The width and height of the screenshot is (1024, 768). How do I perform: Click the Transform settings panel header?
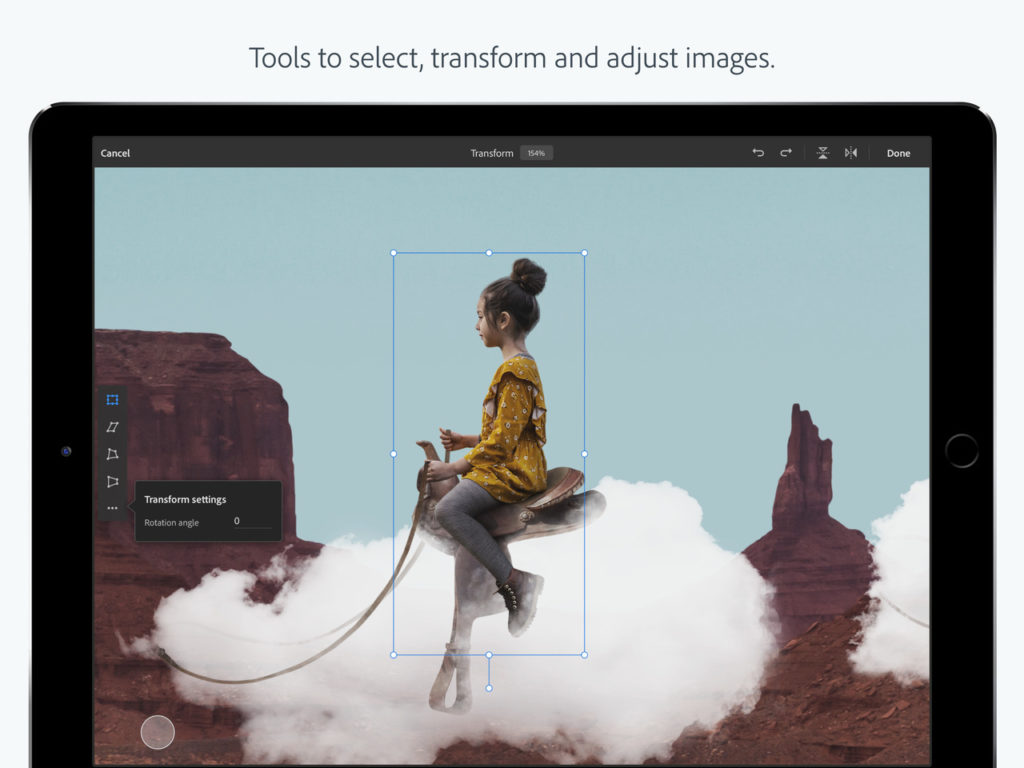[184, 499]
